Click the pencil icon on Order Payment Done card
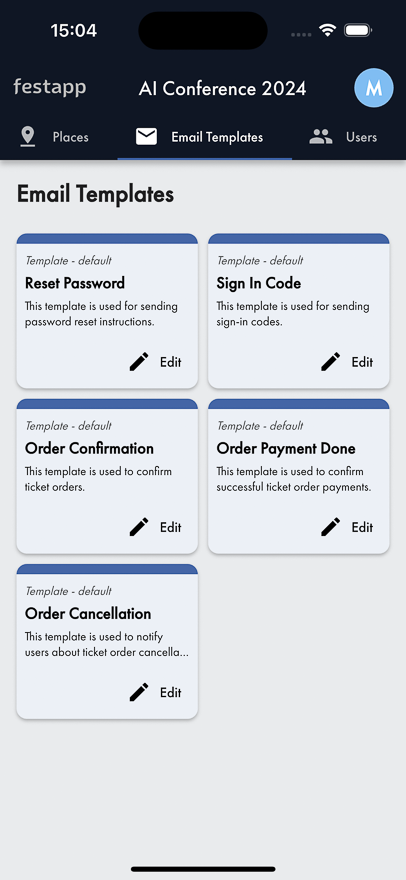This screenshot has width=406, height=880. (331, 527)
